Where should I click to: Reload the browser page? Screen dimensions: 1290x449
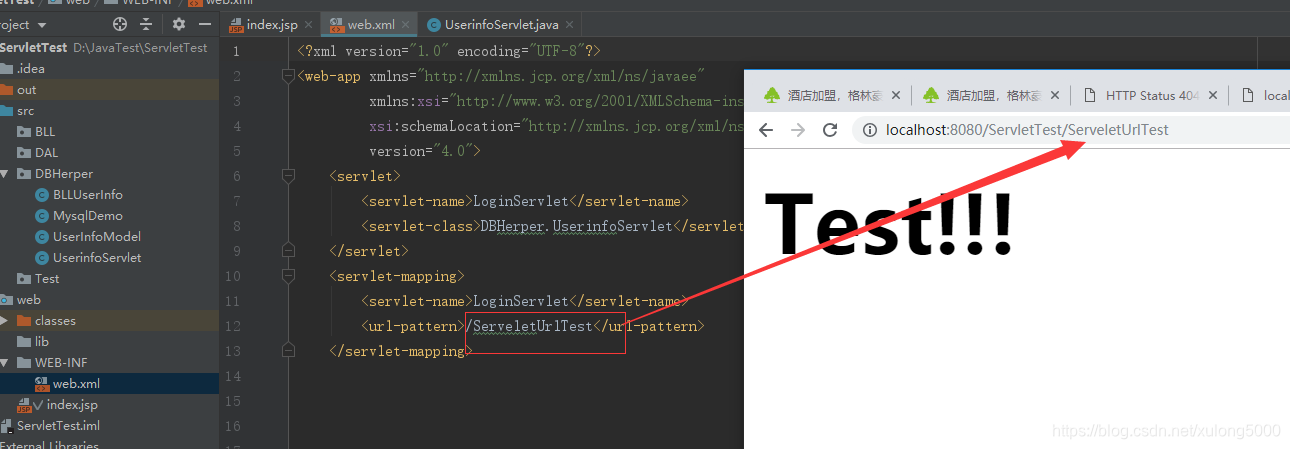[830, 130]
